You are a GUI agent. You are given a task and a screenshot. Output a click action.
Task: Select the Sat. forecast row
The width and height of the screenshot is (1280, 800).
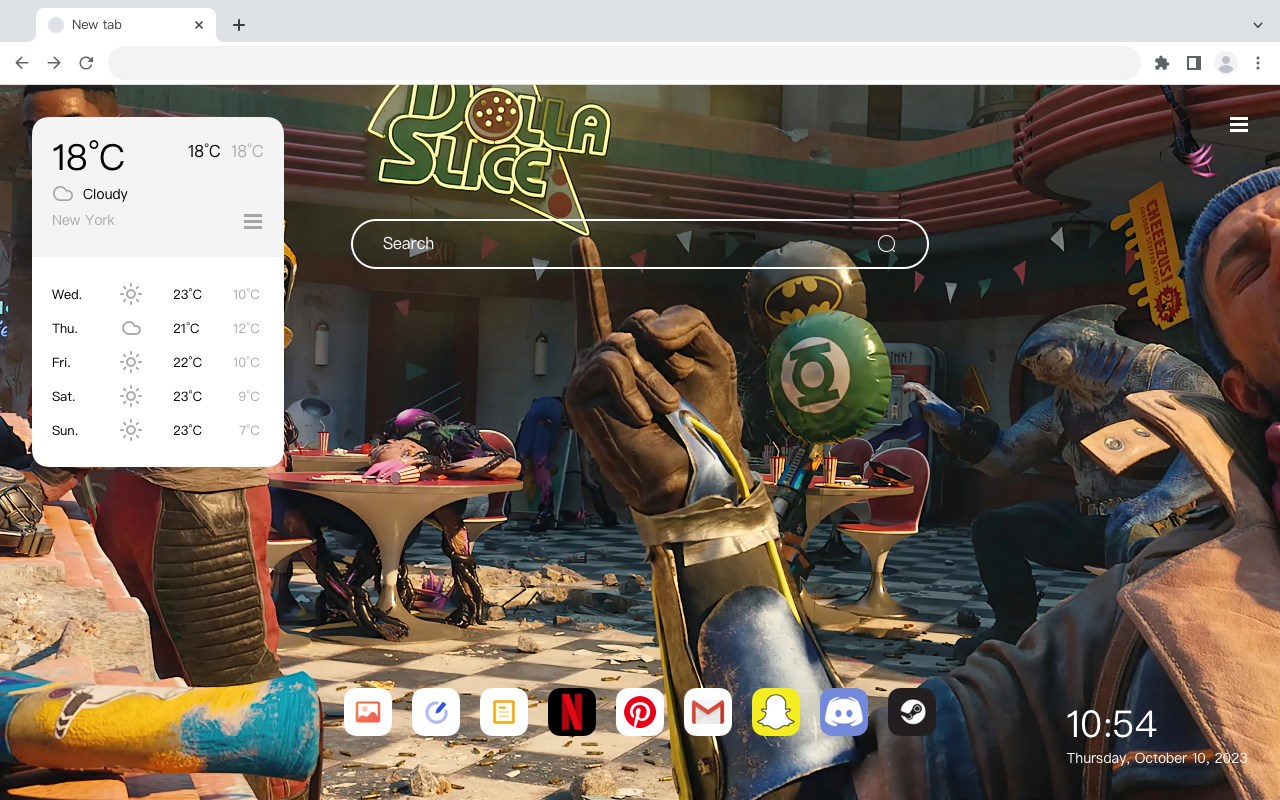tap(158, 396)
